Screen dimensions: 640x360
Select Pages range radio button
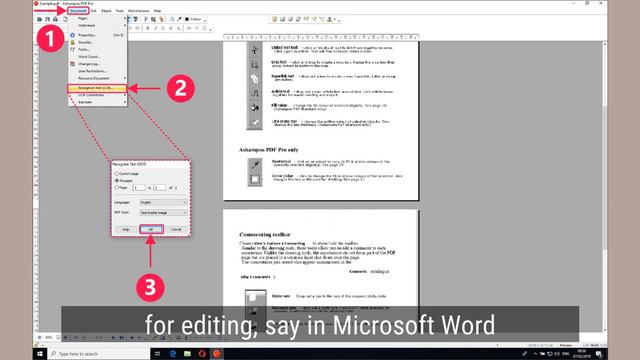coord(117,187)
